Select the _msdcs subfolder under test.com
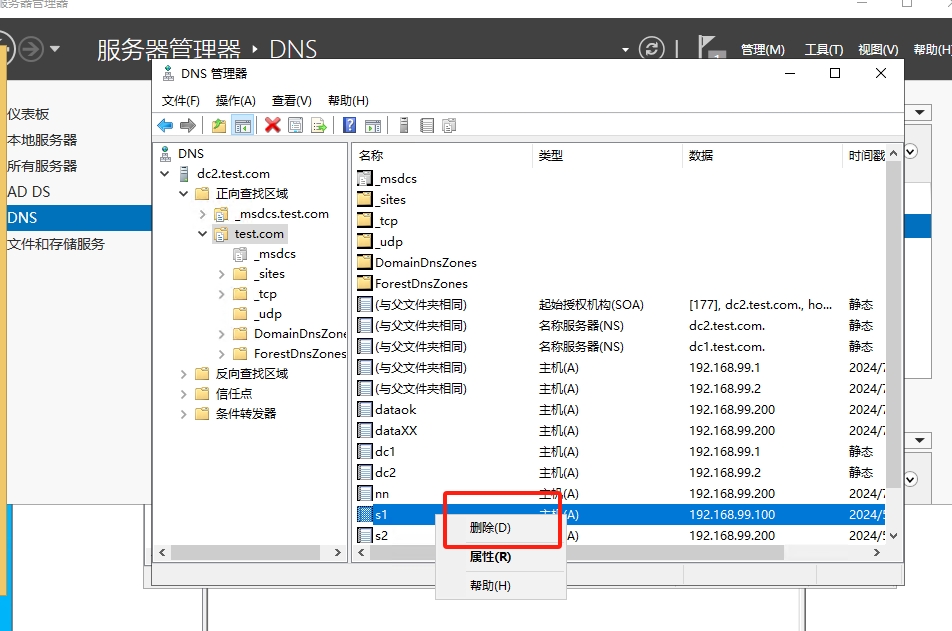 click(x=274, y=254)
